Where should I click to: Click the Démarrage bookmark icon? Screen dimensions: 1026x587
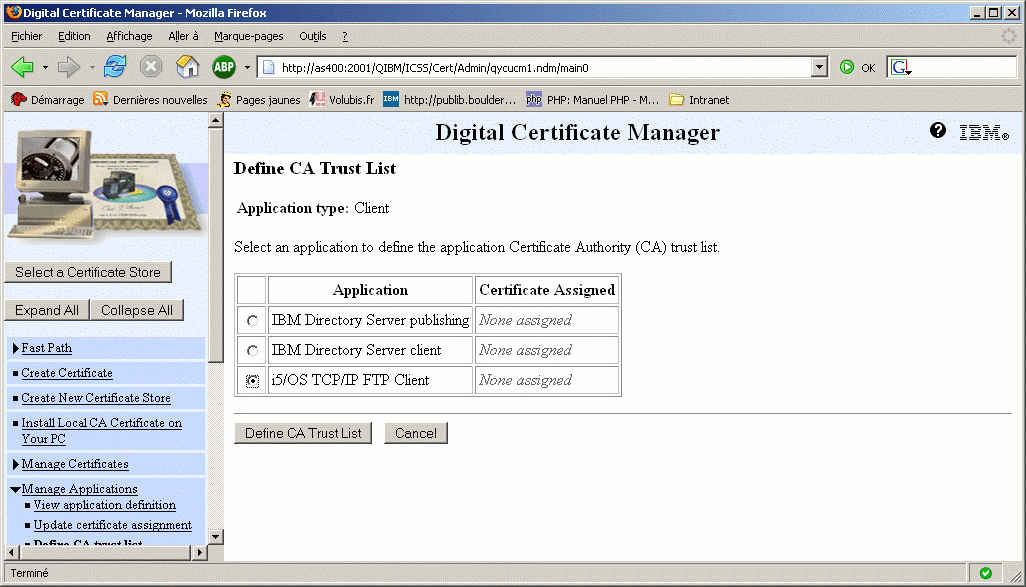point(19,99)
